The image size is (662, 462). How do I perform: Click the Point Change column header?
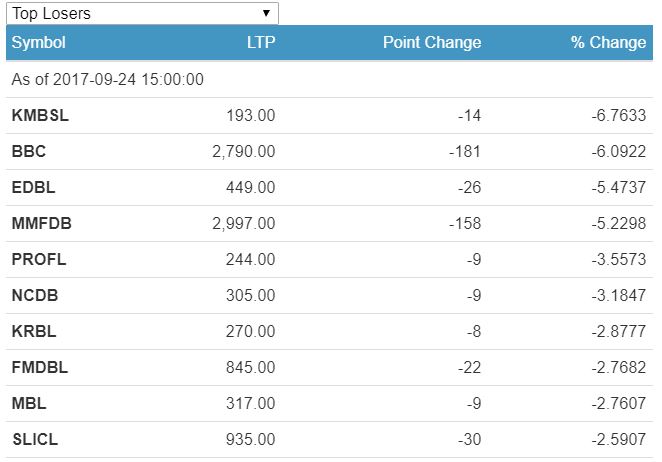(x=432, y=43)
